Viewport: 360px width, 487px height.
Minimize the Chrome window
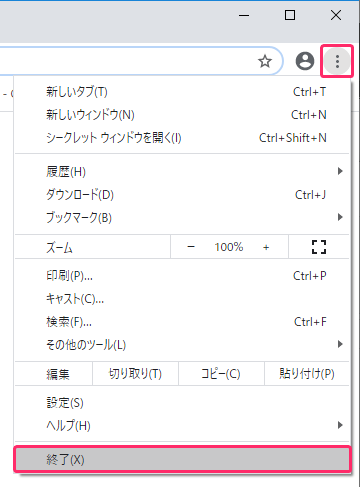[244, 15]
